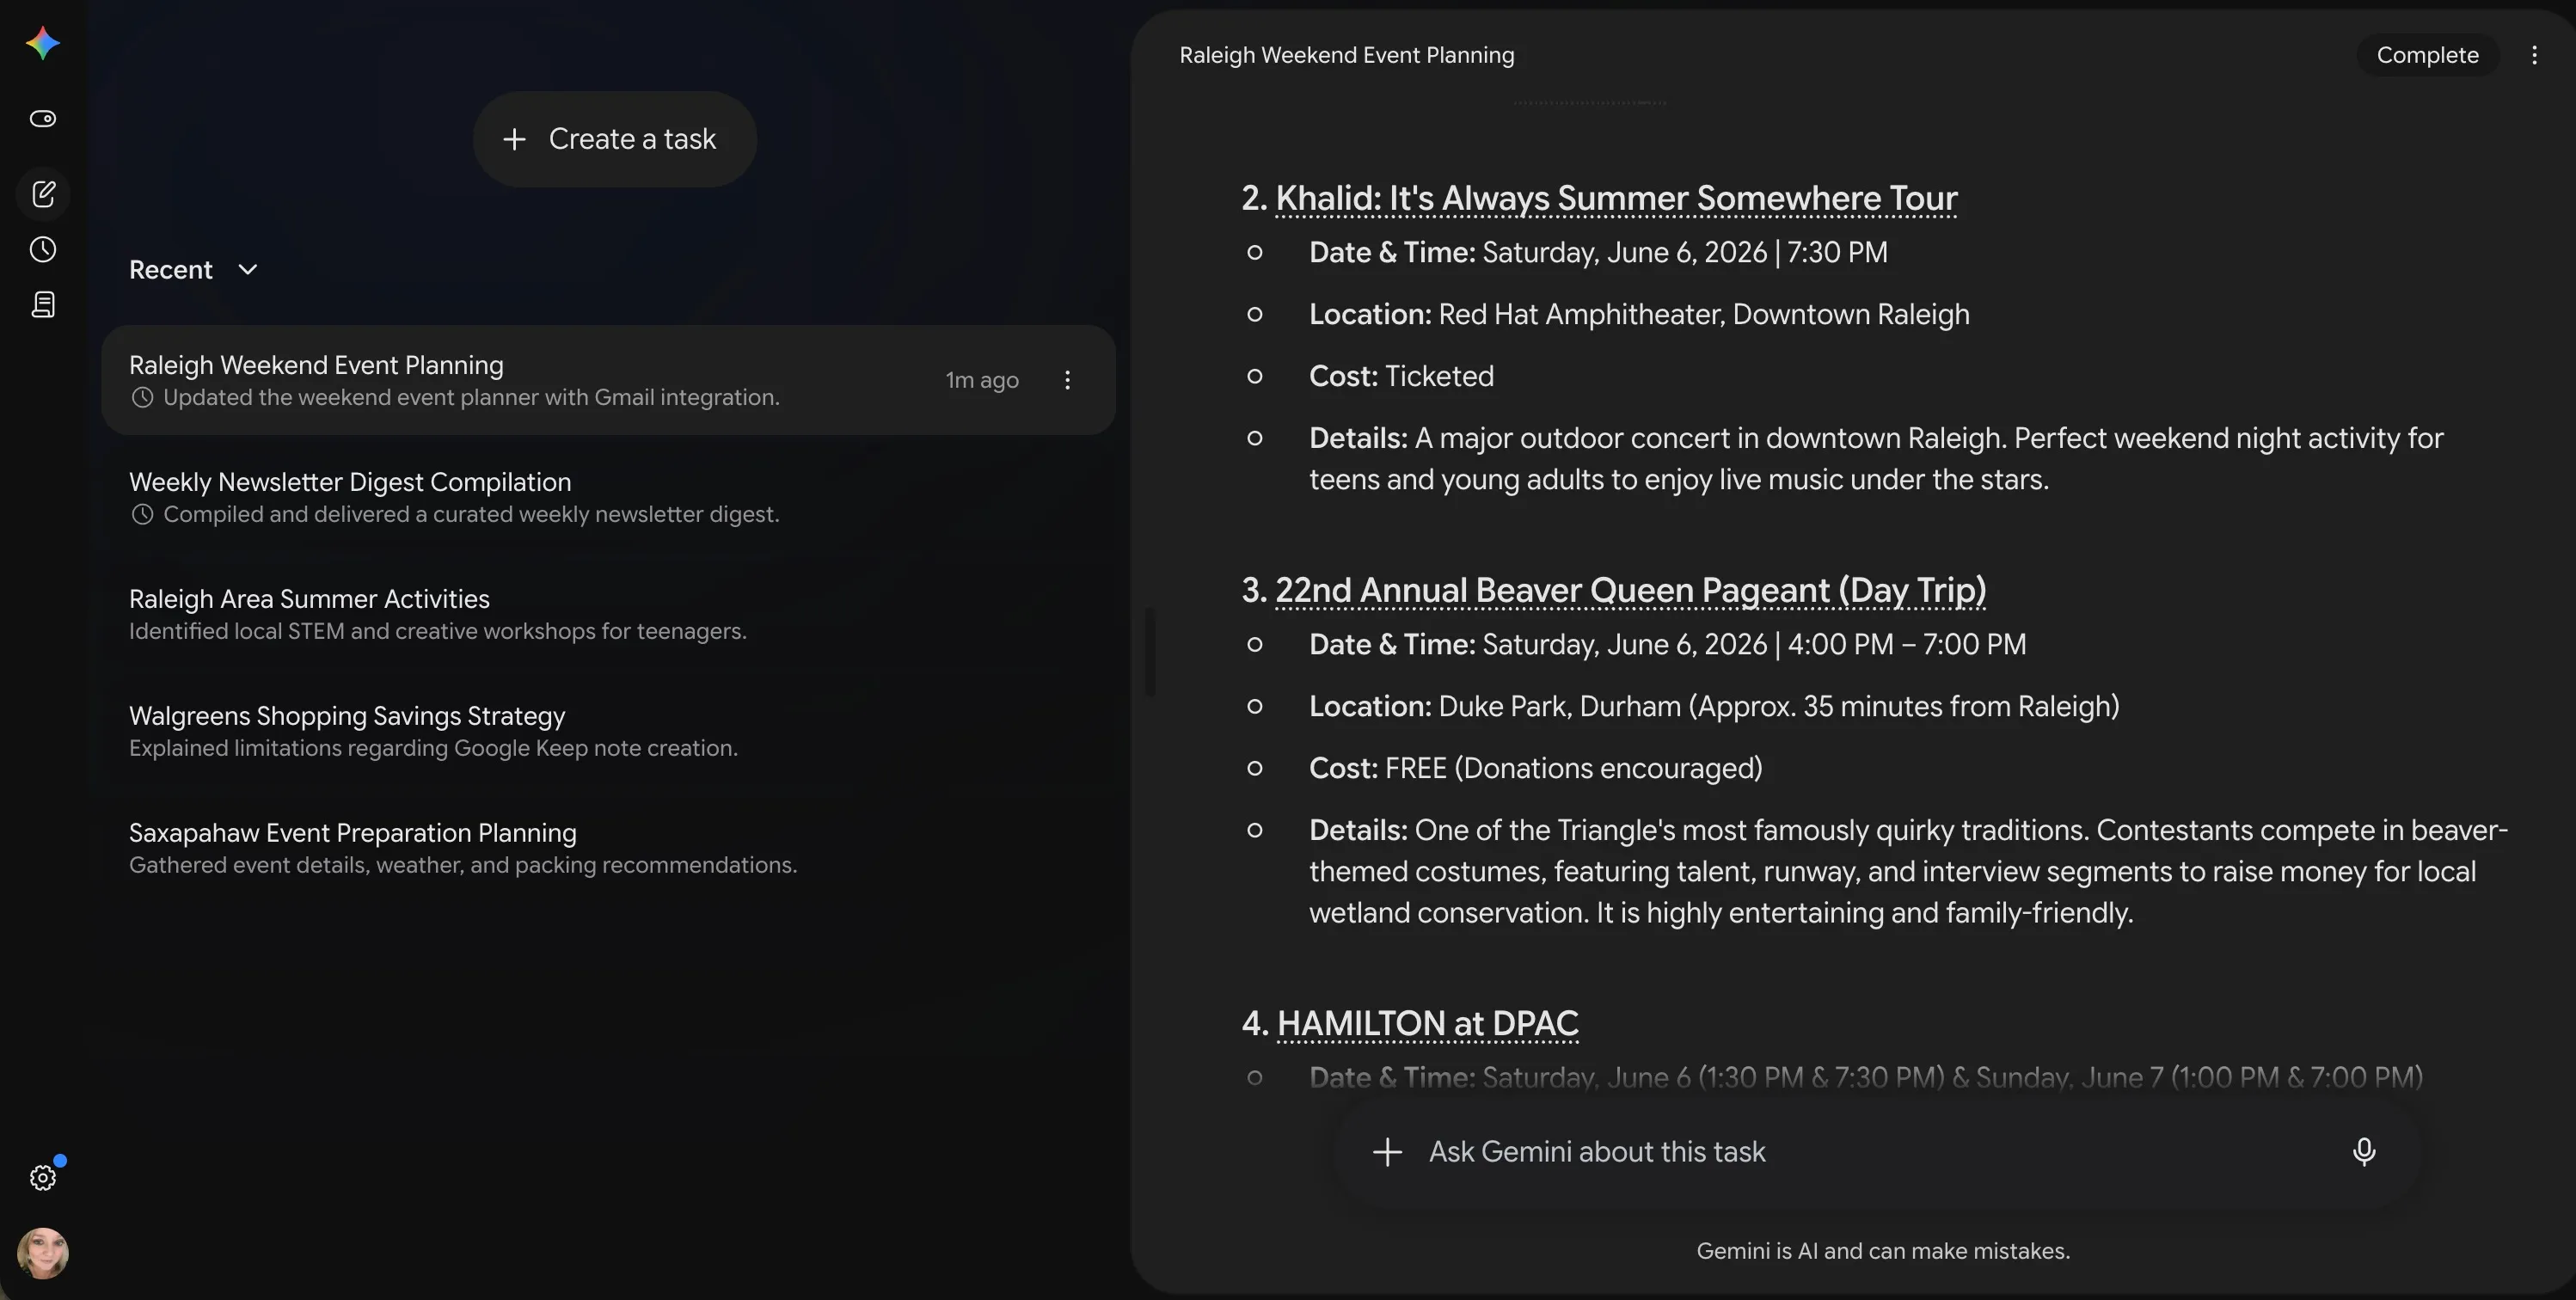
Task: Open the clock history icon in sidebar
Action: [x=43, y=249]
